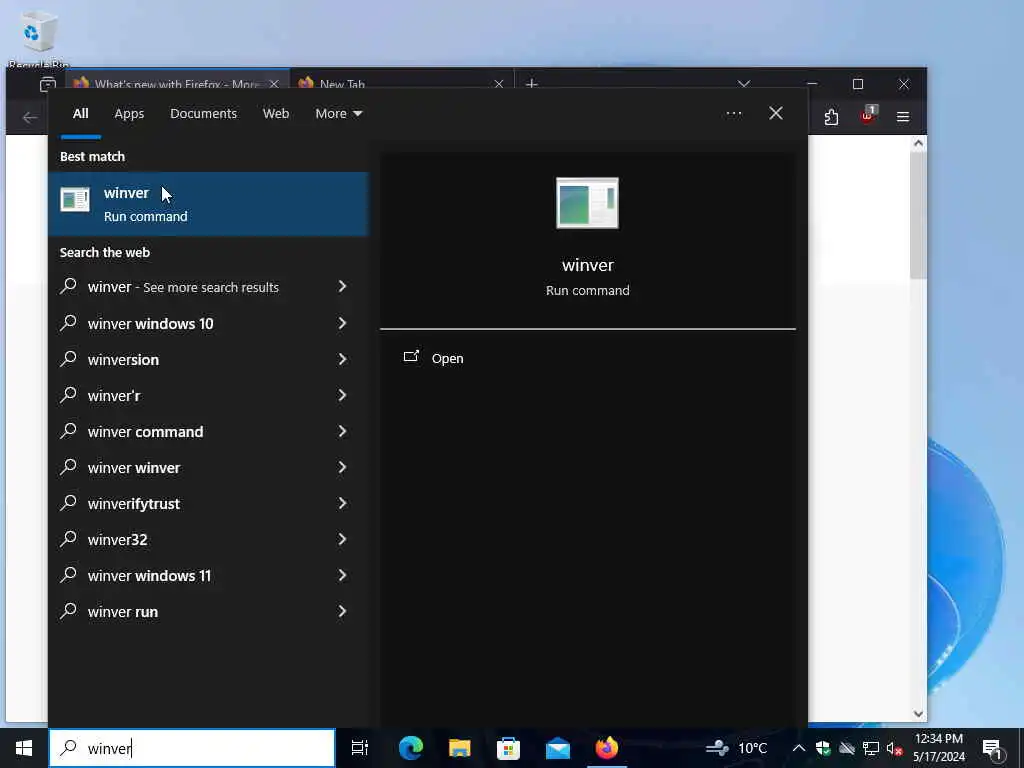
Task: Expand chevron for 'winver run'
Action: point(342,611)
